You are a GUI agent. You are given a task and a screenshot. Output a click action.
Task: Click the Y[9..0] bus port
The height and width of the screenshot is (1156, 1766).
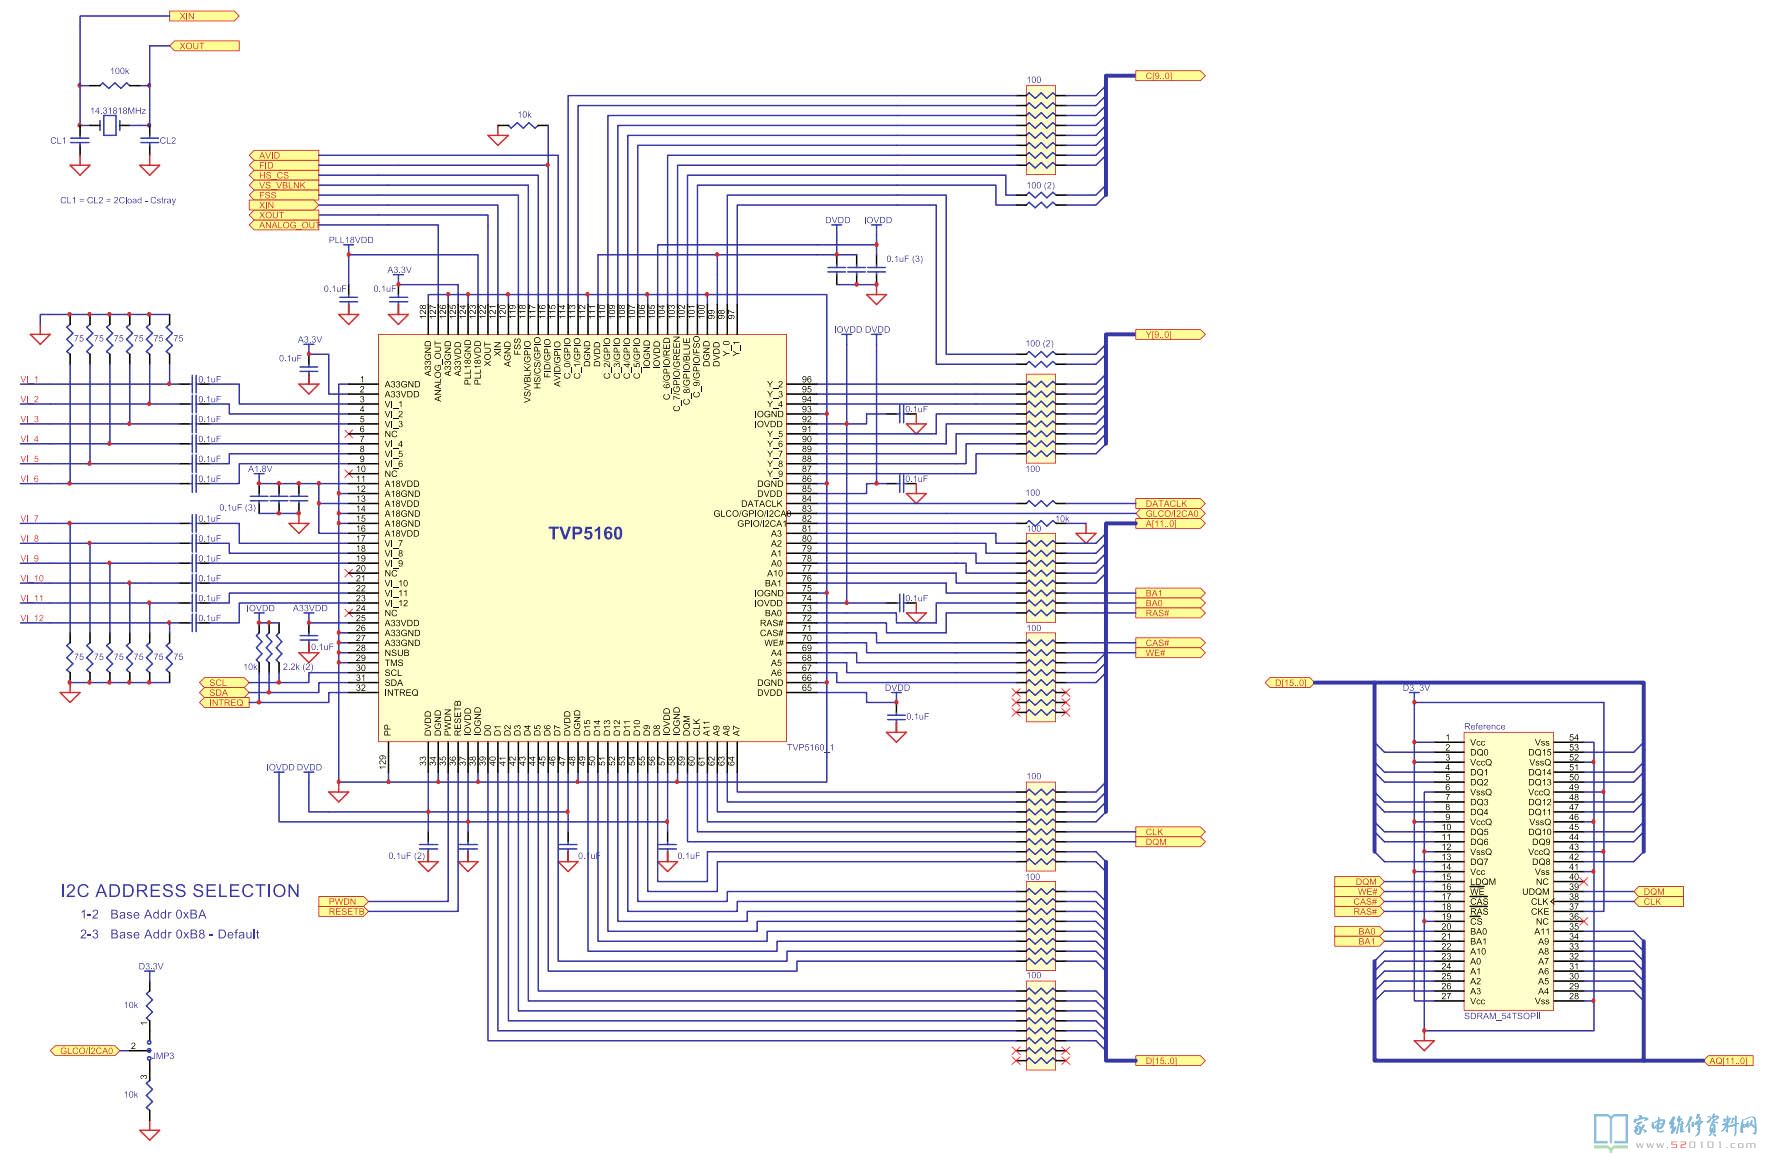pos(1170,334)
